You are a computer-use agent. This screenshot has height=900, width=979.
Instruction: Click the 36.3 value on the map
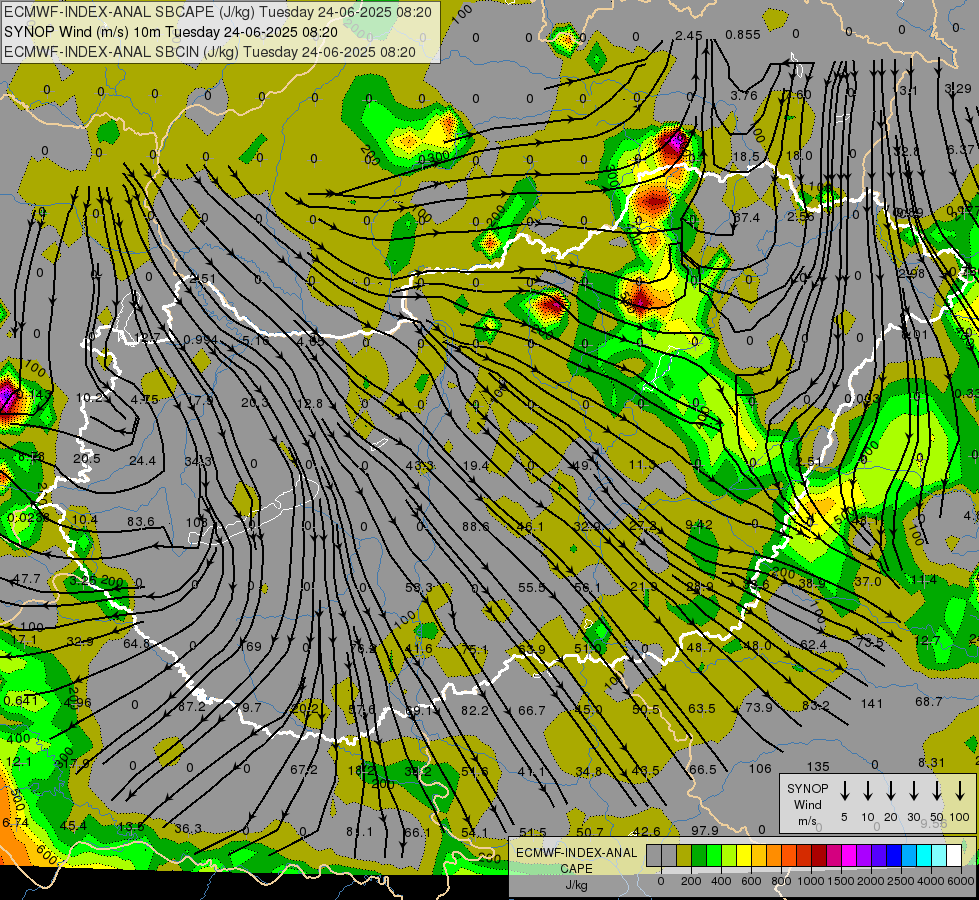point(188,829)
